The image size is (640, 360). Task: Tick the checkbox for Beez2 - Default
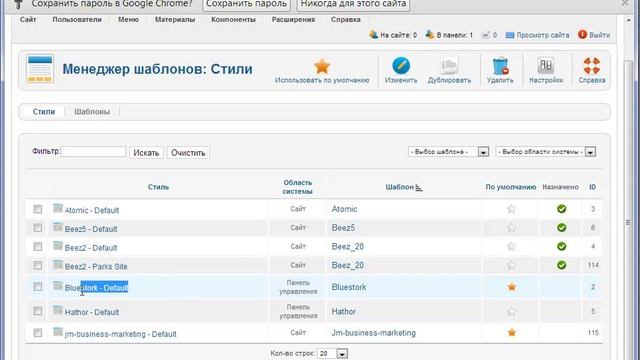38,247
